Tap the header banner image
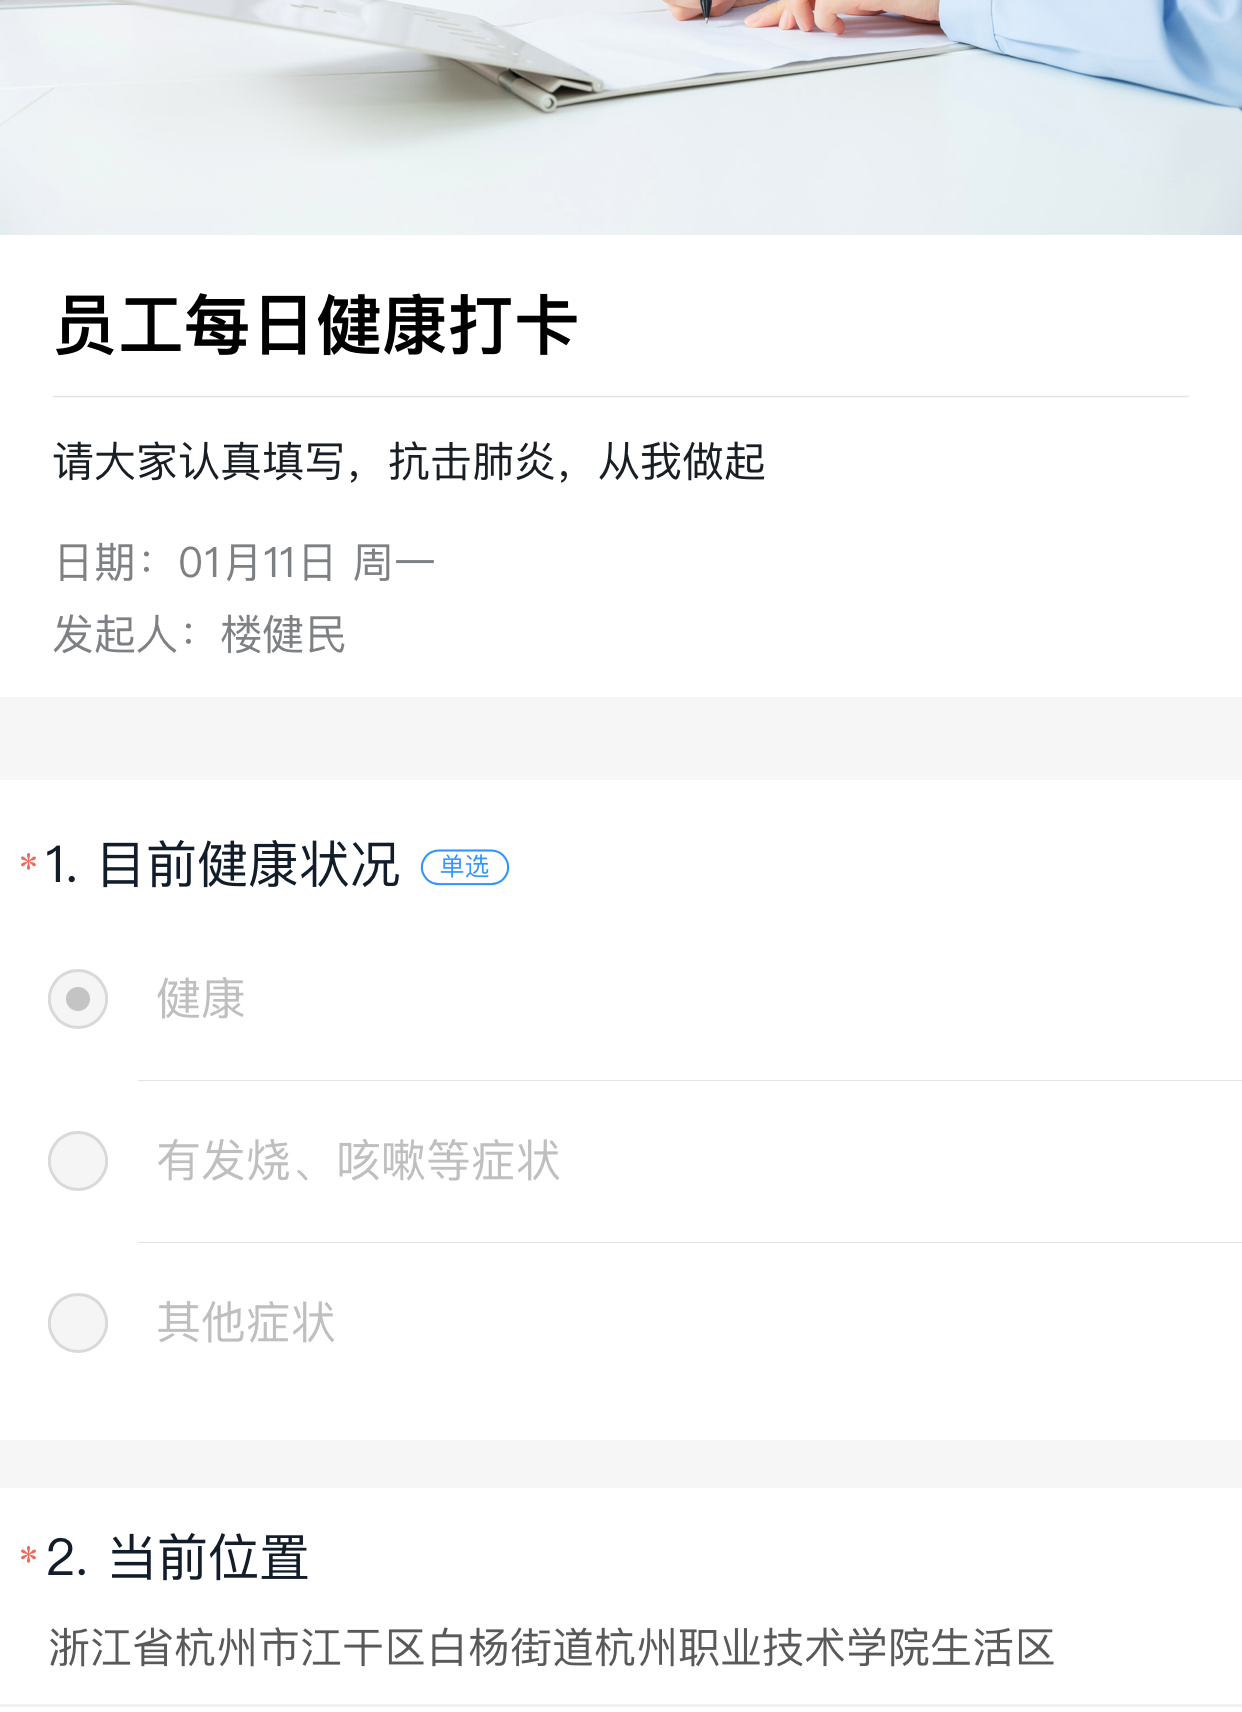Screen dimensions: 1242x1712 pos(620,117)
